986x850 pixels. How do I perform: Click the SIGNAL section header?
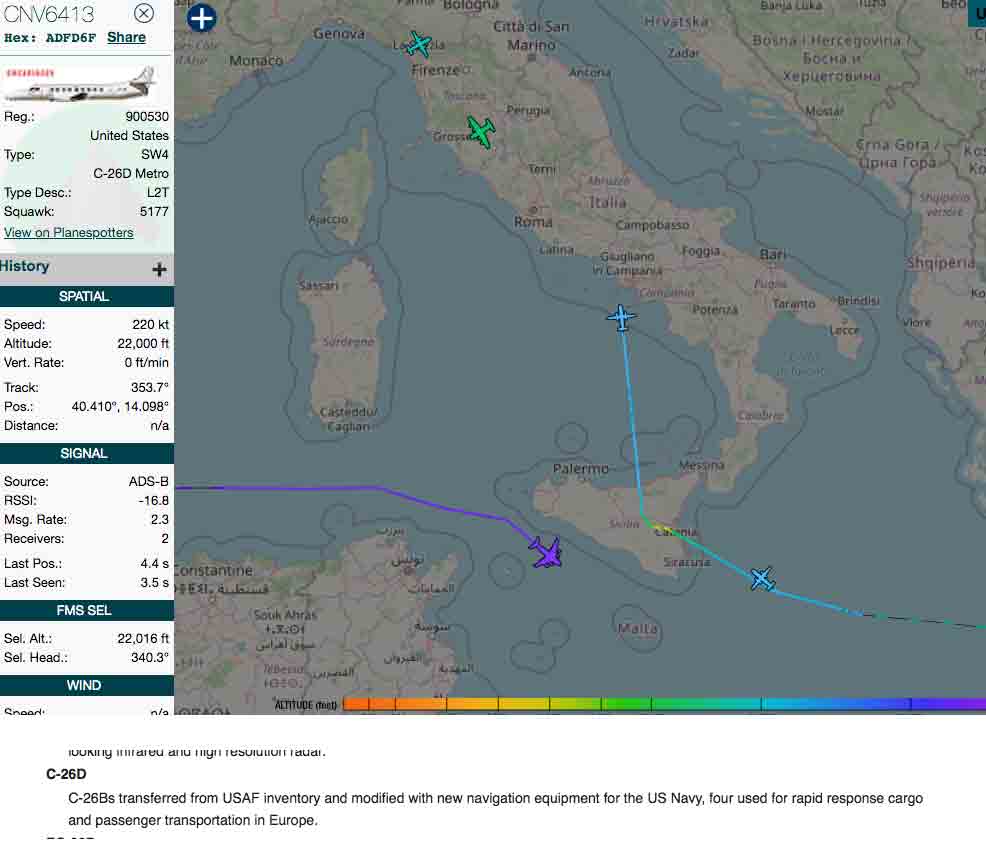click(x=87, y=453)
